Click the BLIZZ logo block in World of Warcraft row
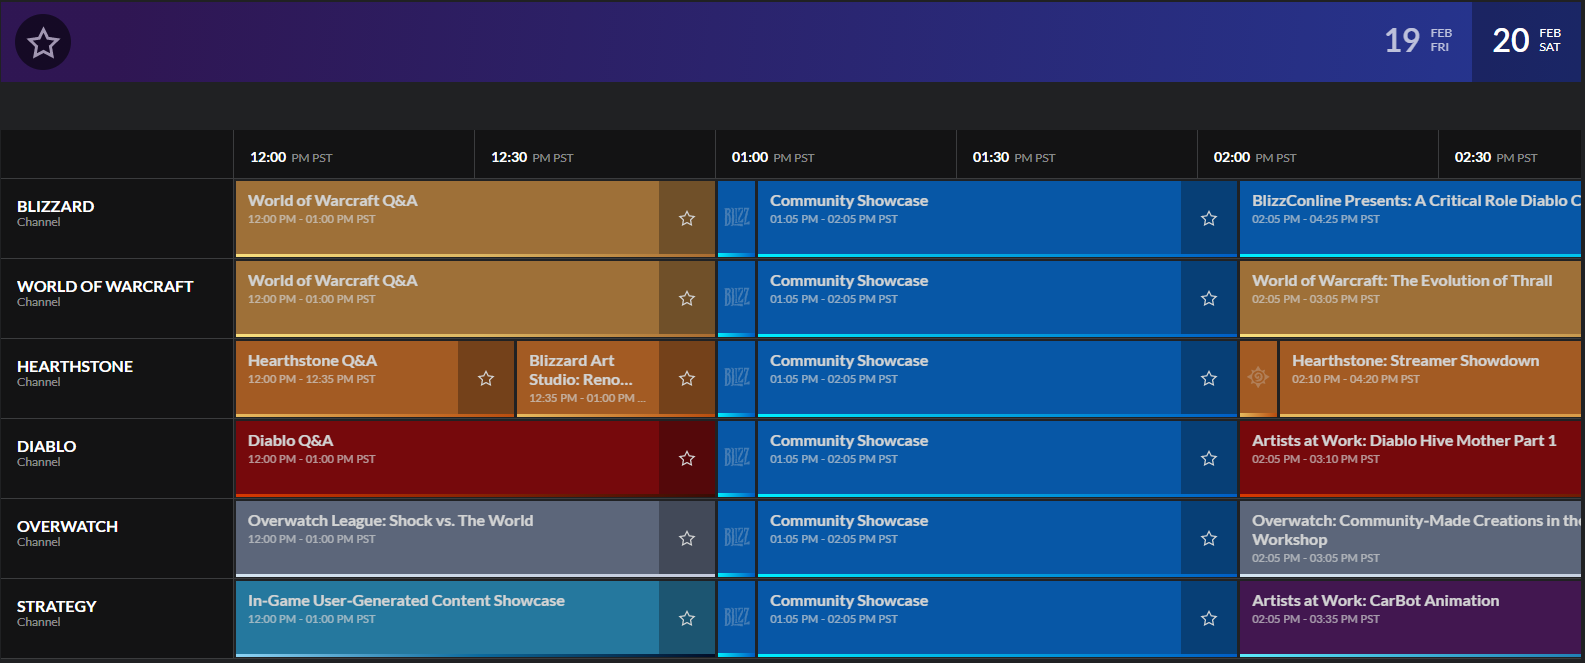 (737, 298)
